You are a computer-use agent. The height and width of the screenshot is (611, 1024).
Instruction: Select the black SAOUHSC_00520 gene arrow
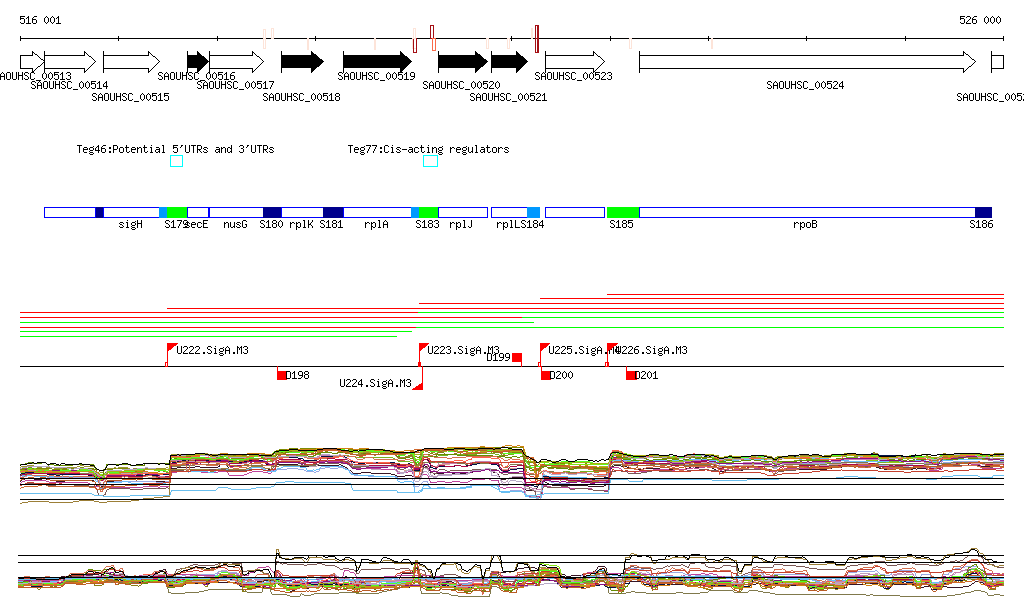coord(462,62)
